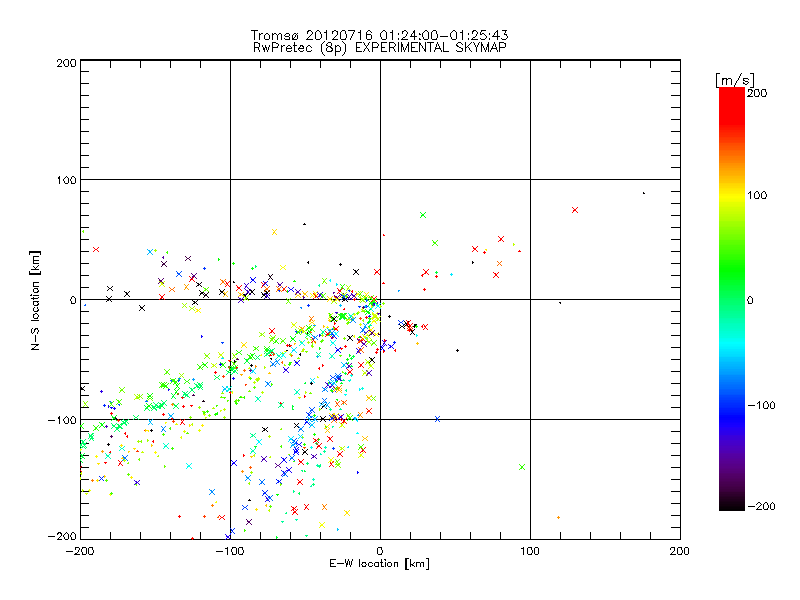Click the title line 'Tromsø 20120716 01:24:00-01:25:43'

tap(380, 35)
